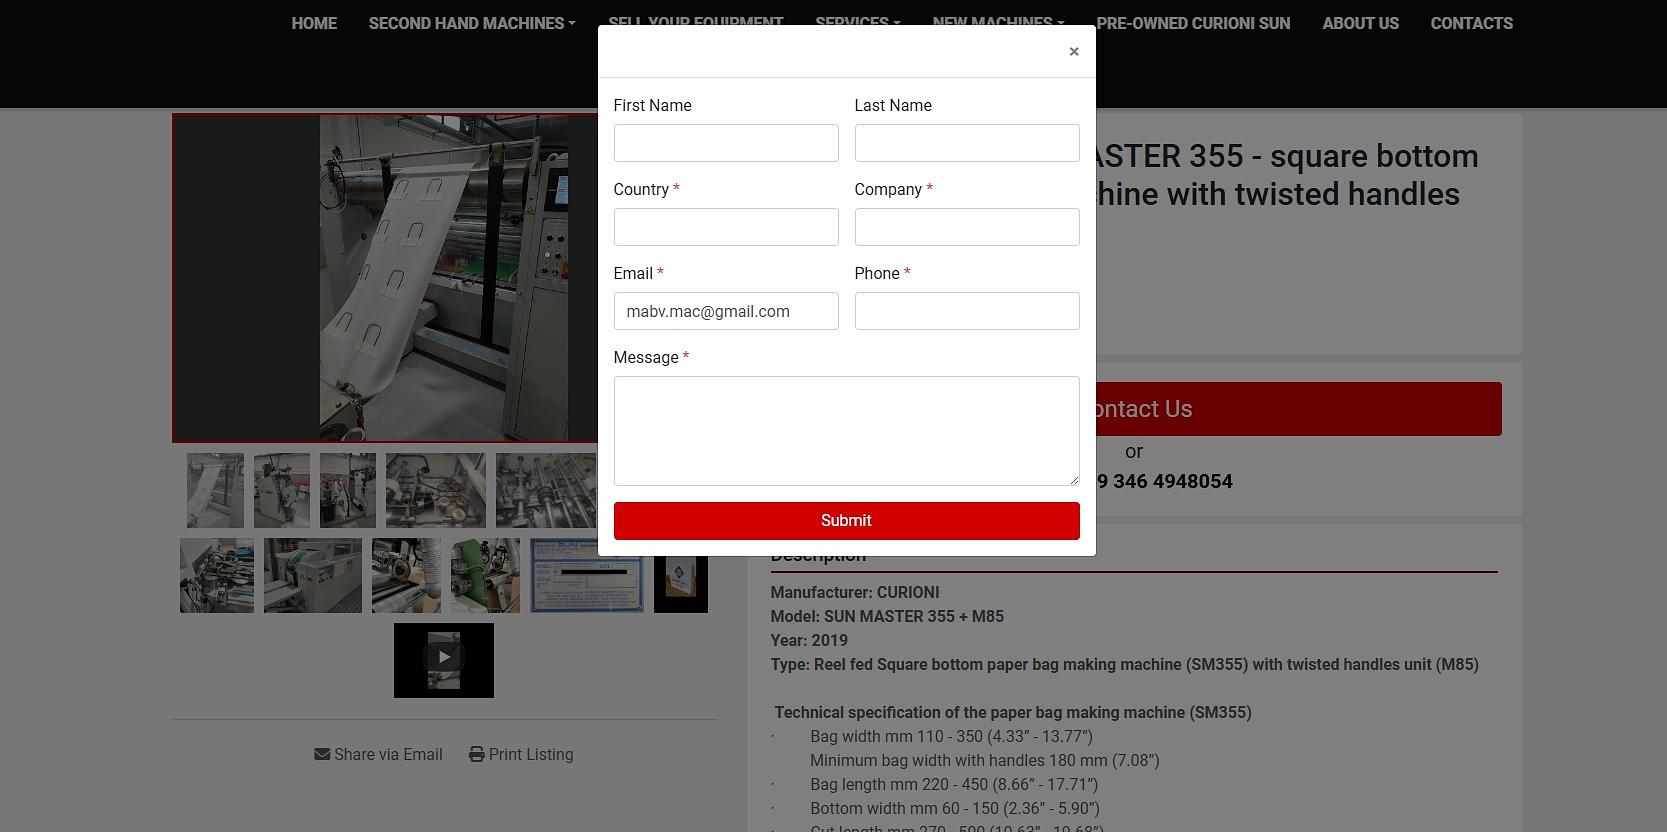Click the First Name input field
This screenshot has height=832, width=1667.
(x=725, y=143)
